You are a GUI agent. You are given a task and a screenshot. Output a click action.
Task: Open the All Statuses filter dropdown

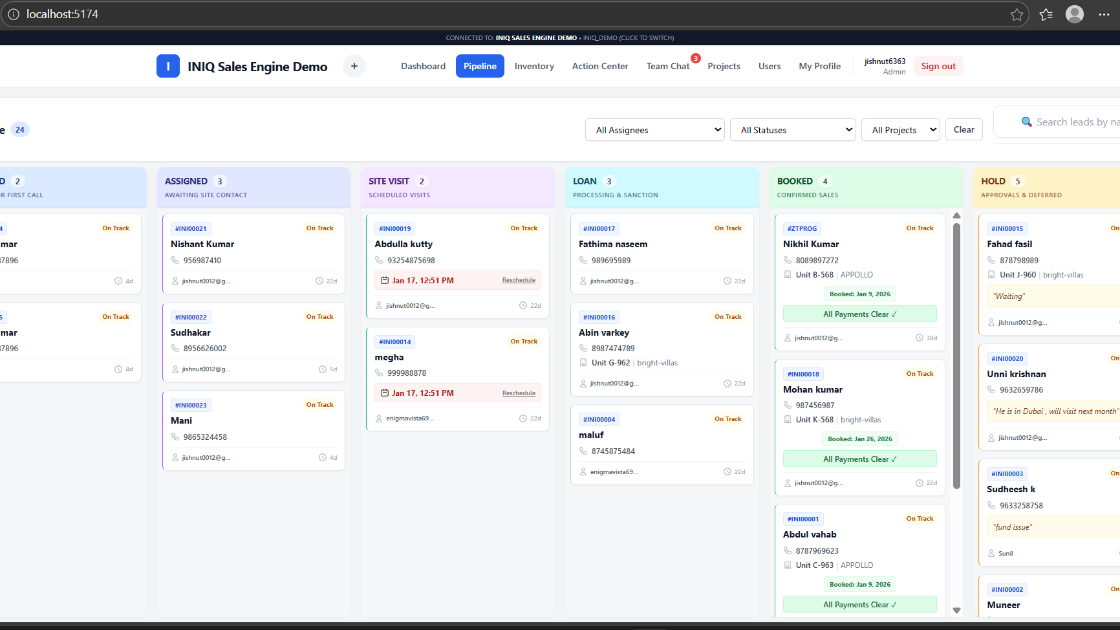click(x=792, y=130)
